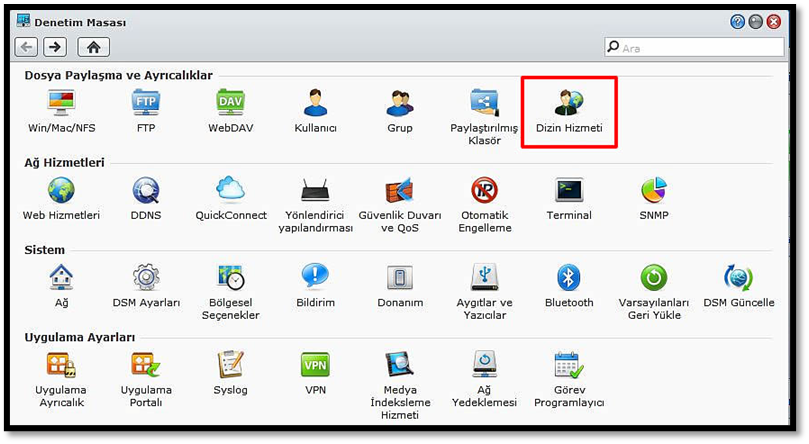This screenshot has height=444, width=809.
Task: Open the help question mark button
Action: point(737,21)
